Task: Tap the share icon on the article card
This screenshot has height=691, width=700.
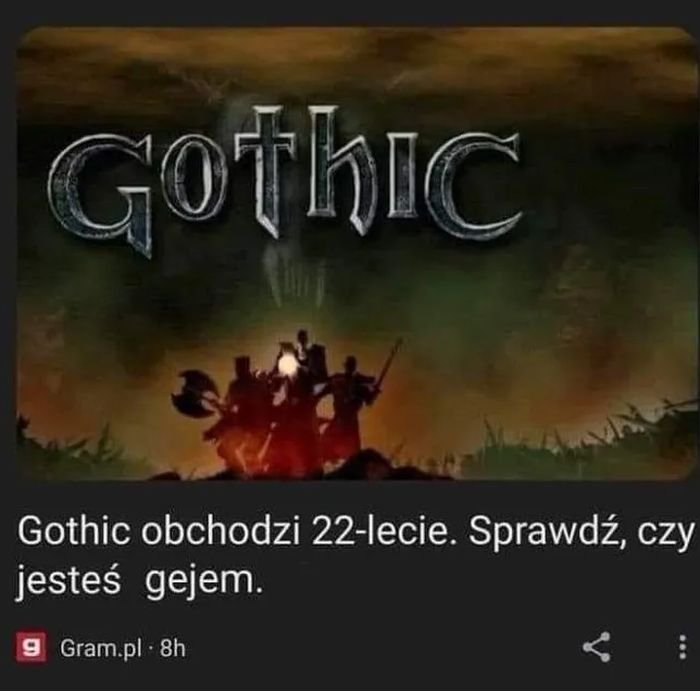Action: pyautogui.click(x=596, y=646)
